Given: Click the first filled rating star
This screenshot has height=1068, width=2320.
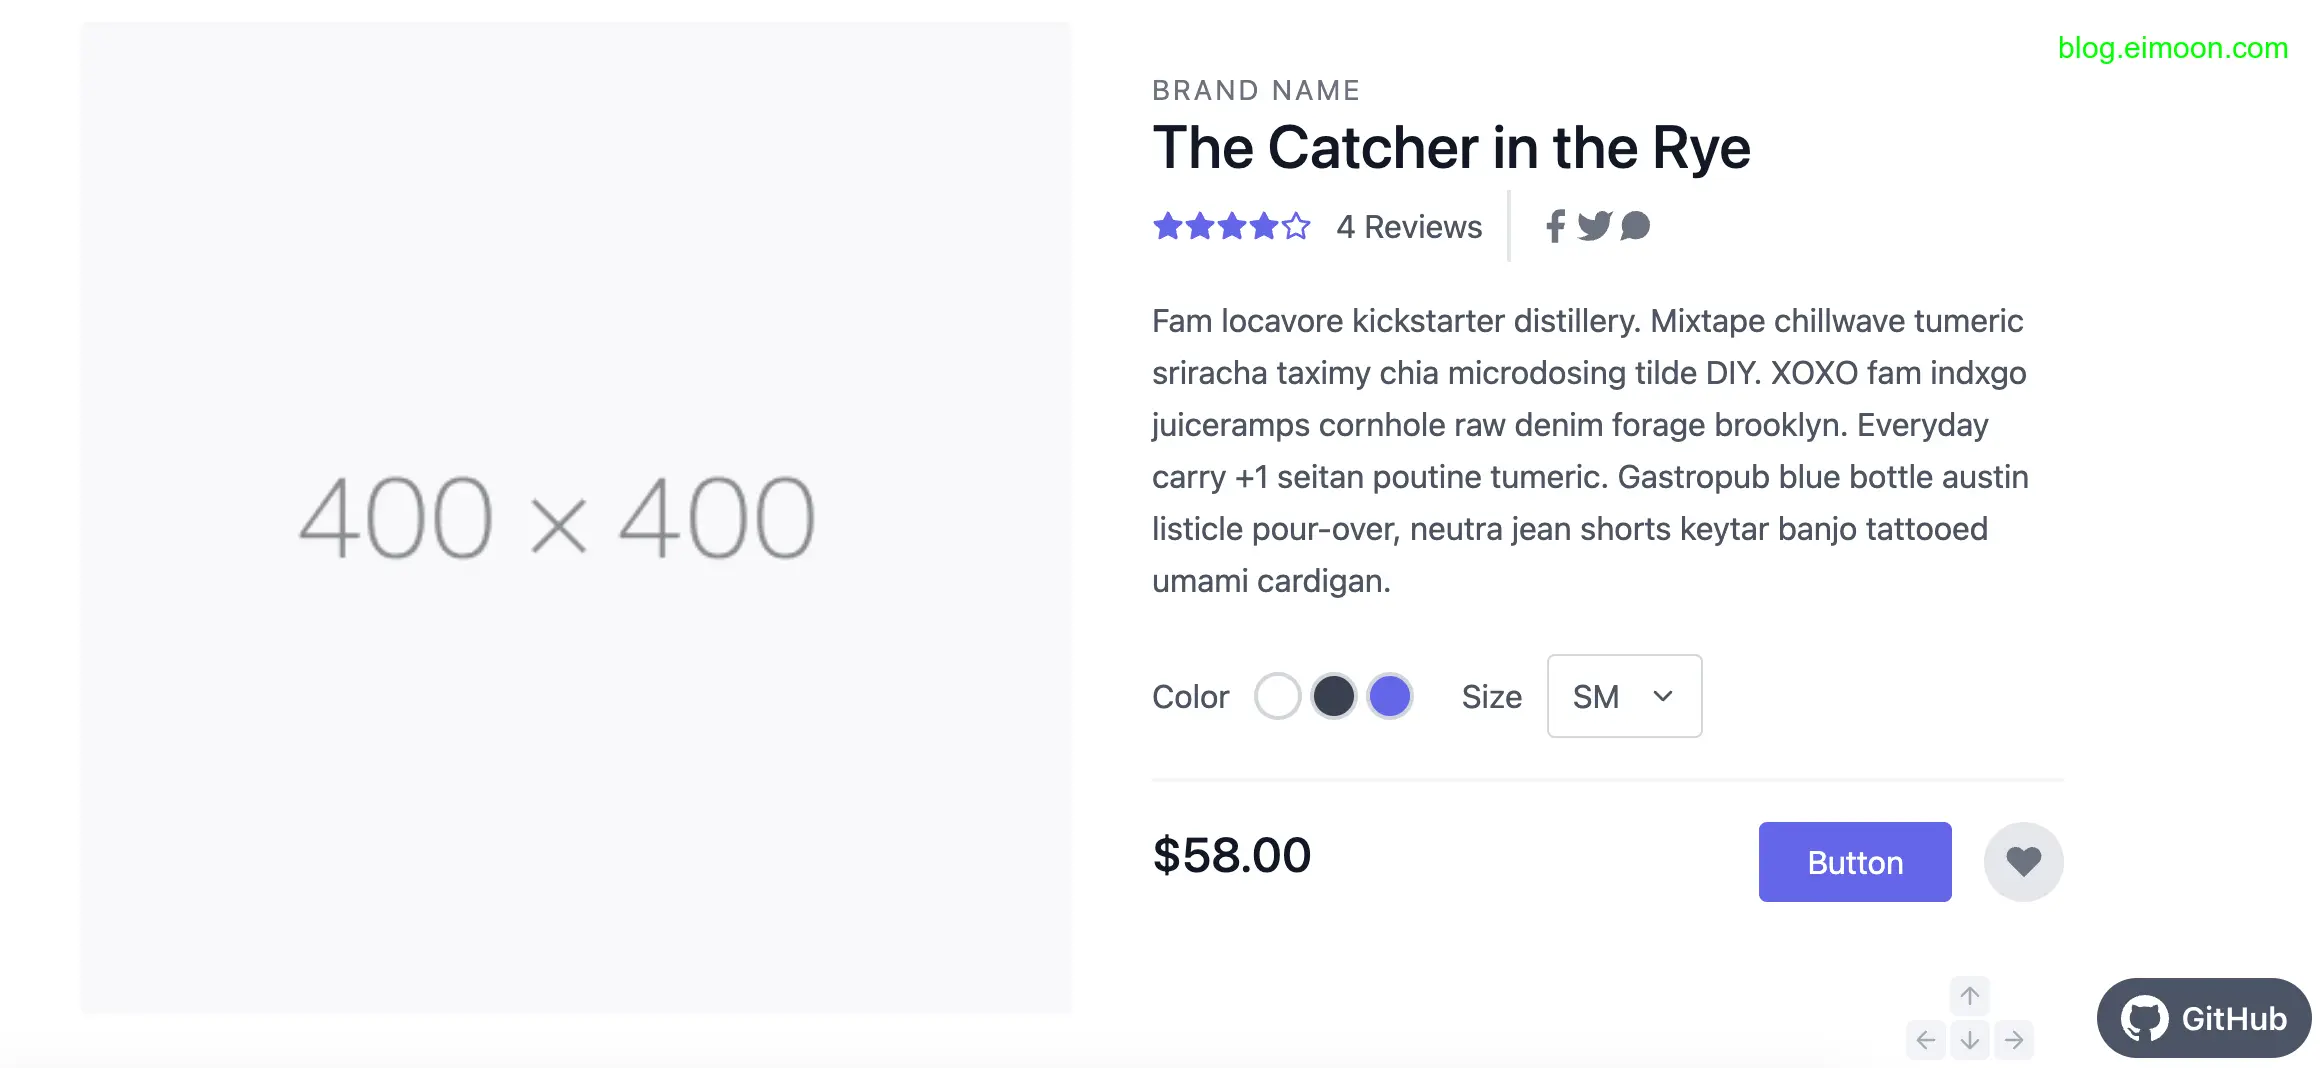Looking at the screenshot, I should pos(1168,226).
